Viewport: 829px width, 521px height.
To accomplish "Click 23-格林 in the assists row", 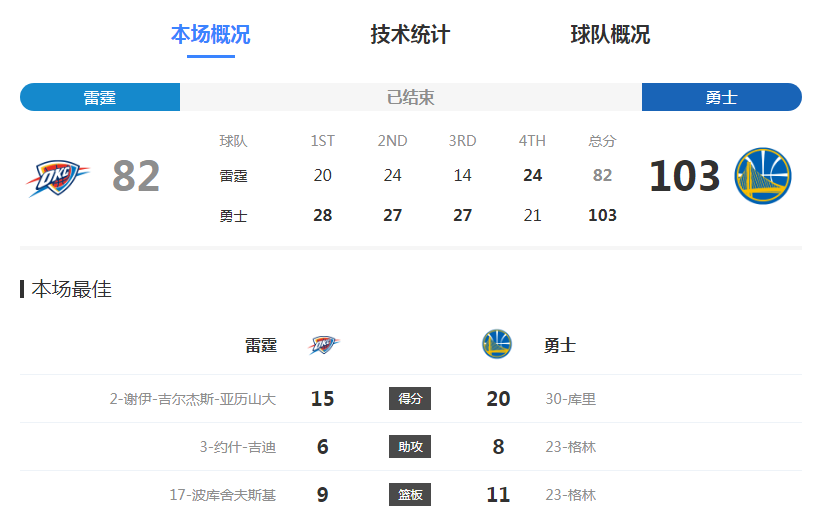I will click(570, 447).
